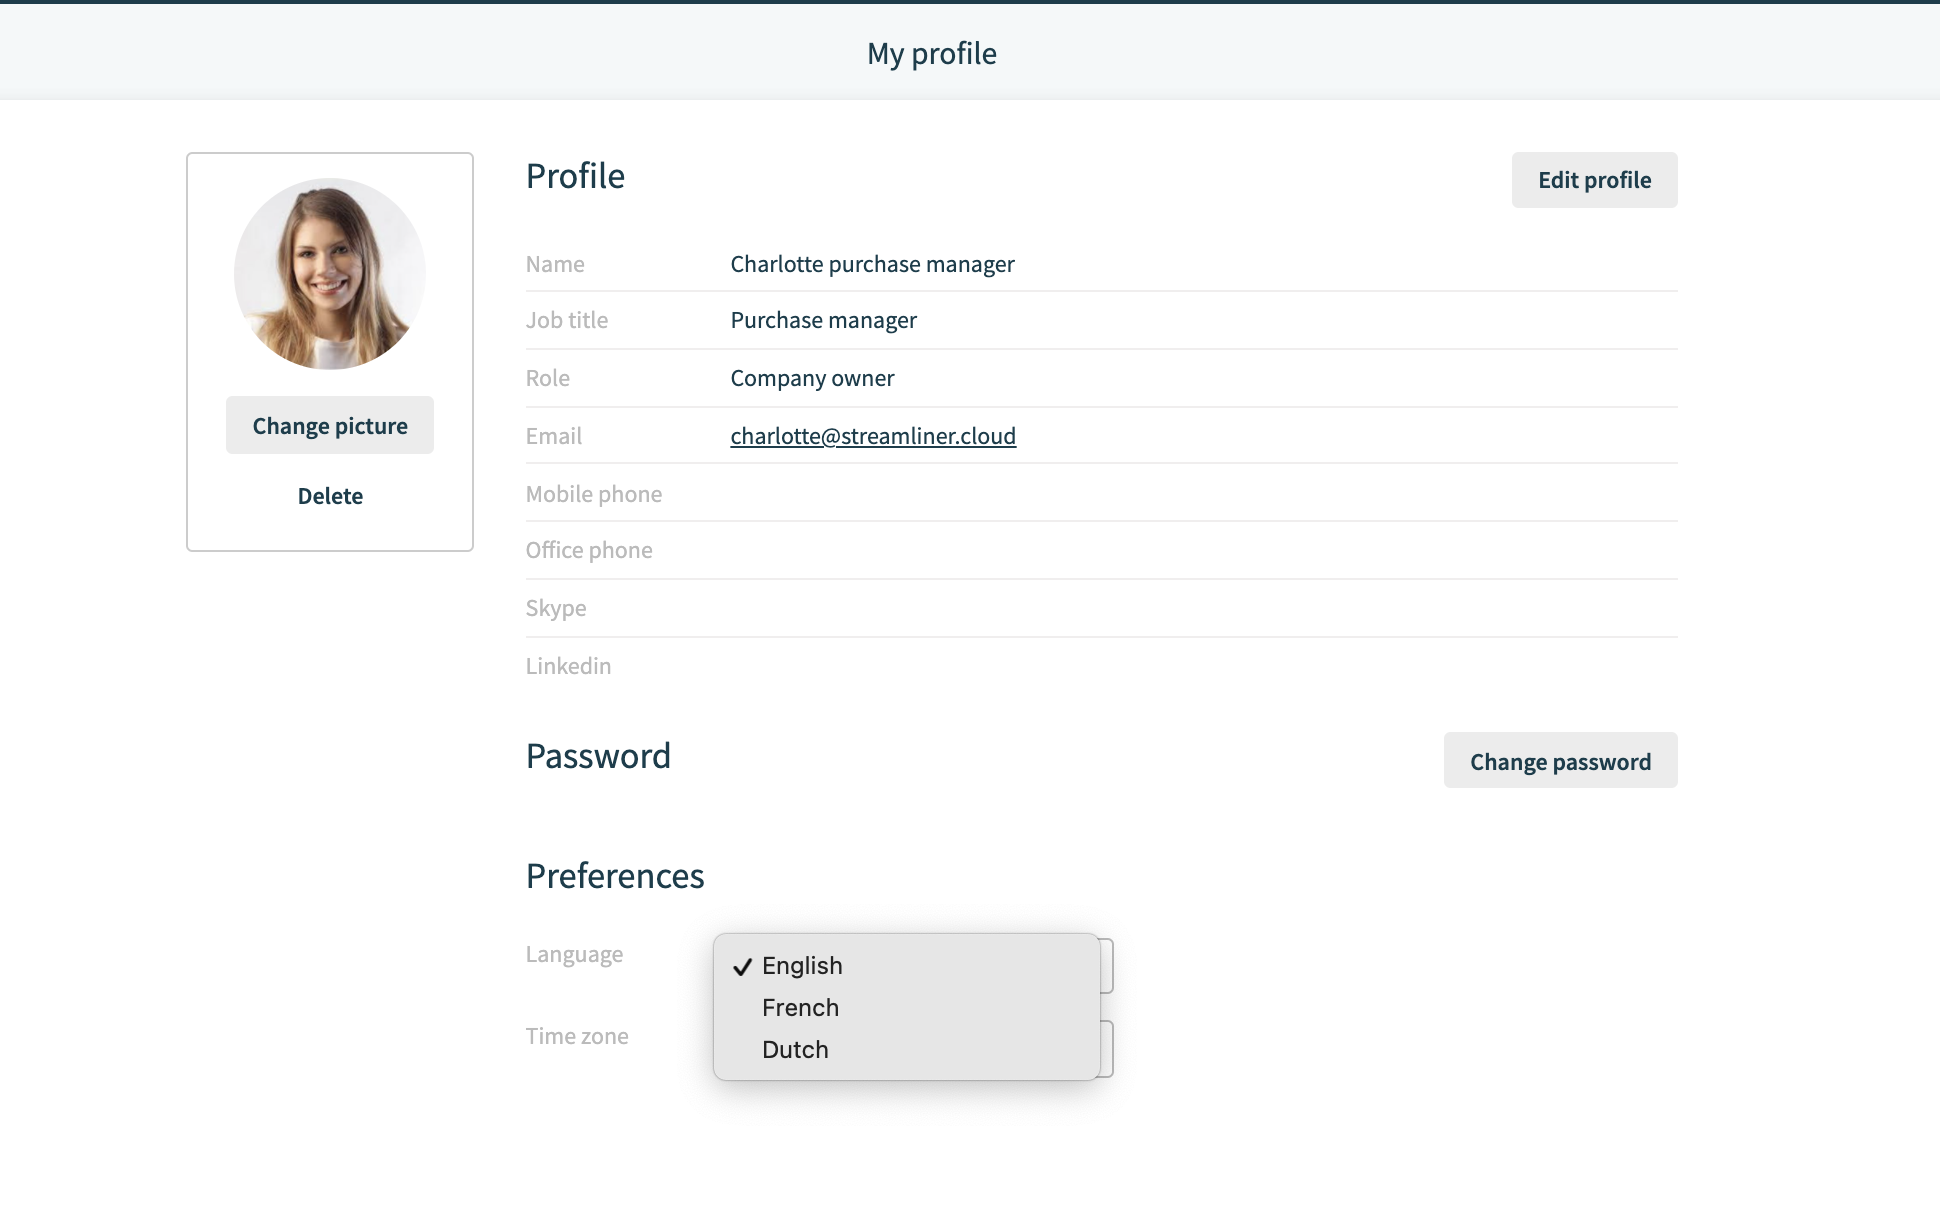1940x1216 pixels.
Task: Open the charlotte@streamliner.cloud email link
Action: click(x=873, y=436)
